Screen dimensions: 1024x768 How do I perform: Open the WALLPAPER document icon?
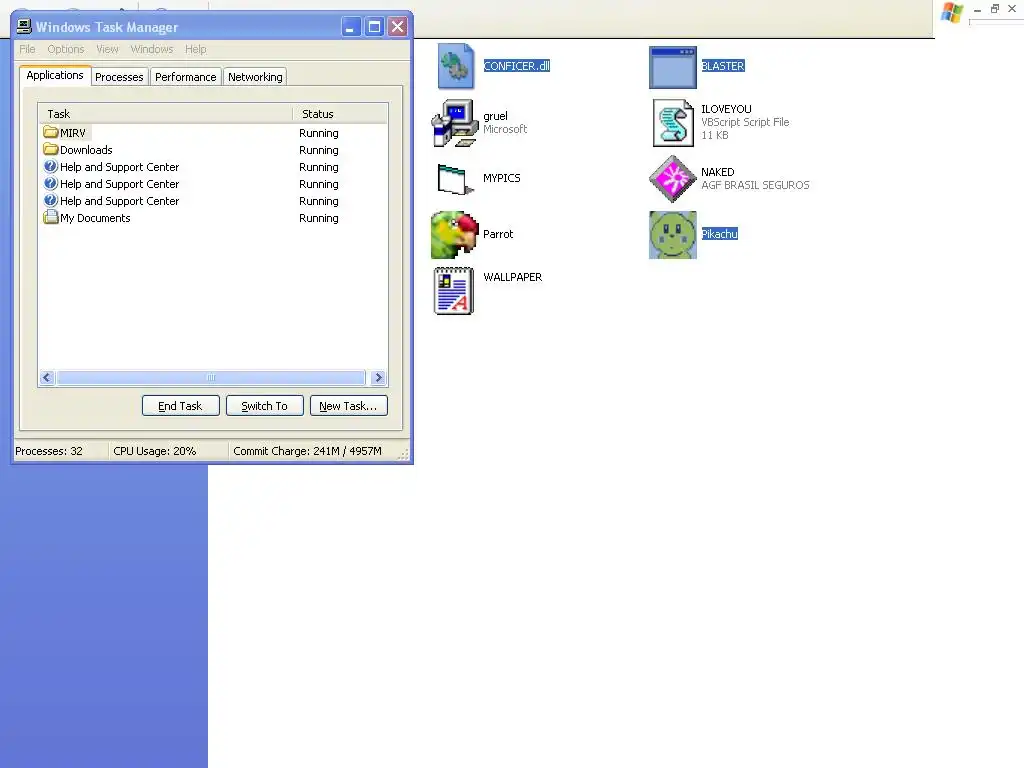[x=454, y=291]
